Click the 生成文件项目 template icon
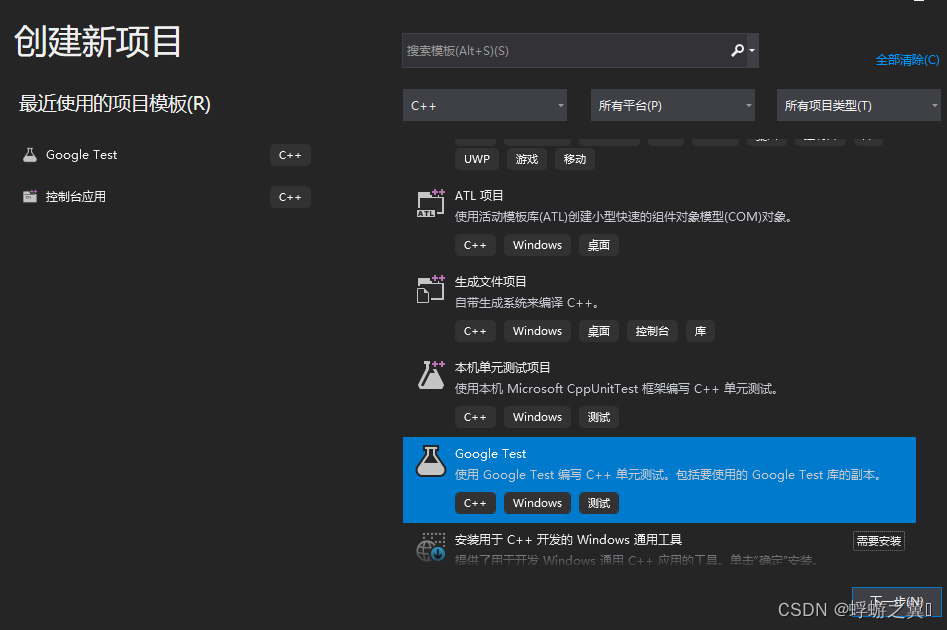 430,289
